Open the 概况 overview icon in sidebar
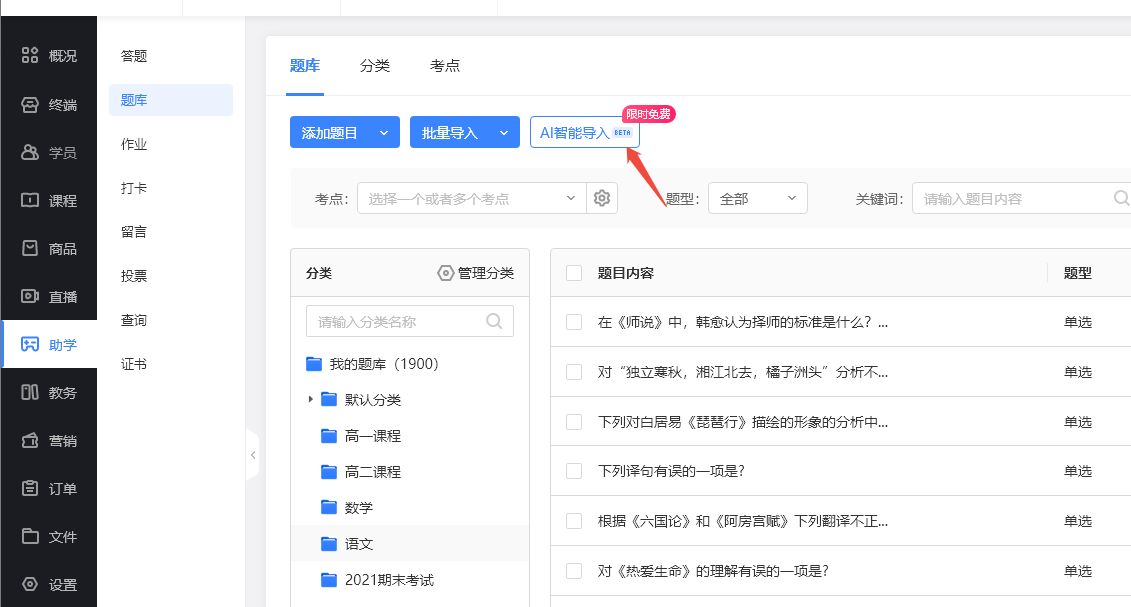 coord(30,56)
